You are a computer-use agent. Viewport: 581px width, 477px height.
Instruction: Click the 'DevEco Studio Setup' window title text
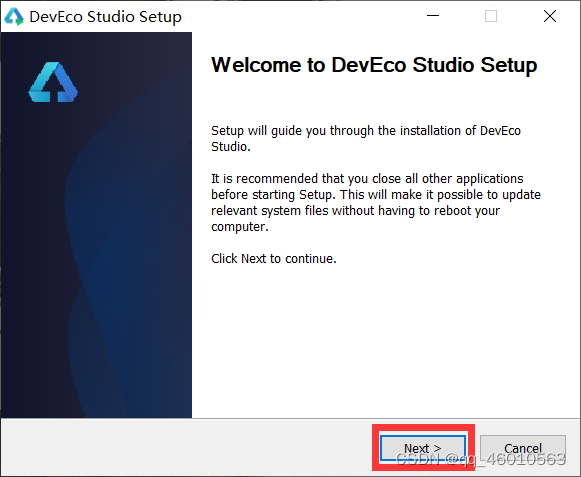[106, 17]
